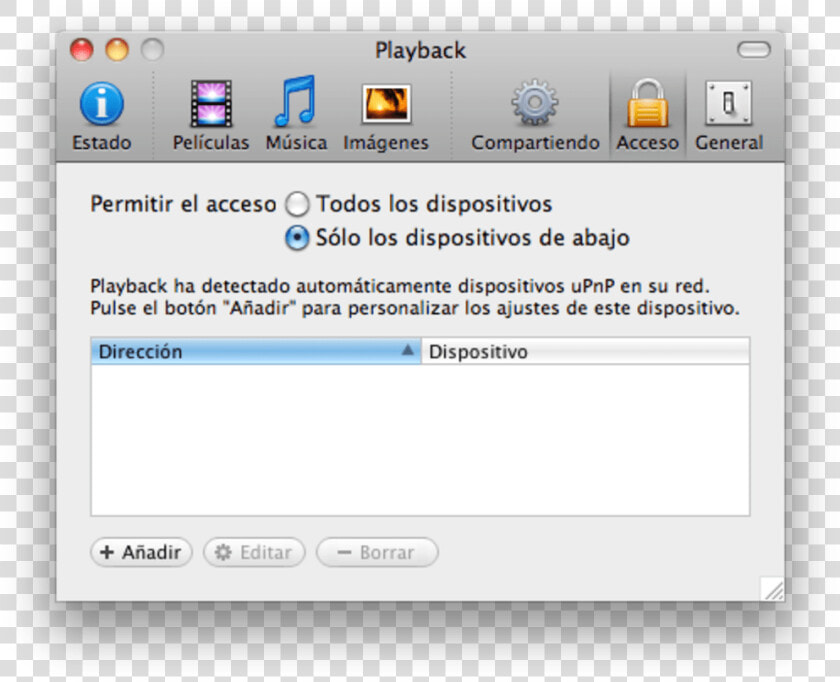
Task: Minimize the Playback window
Action: [117, 50]
